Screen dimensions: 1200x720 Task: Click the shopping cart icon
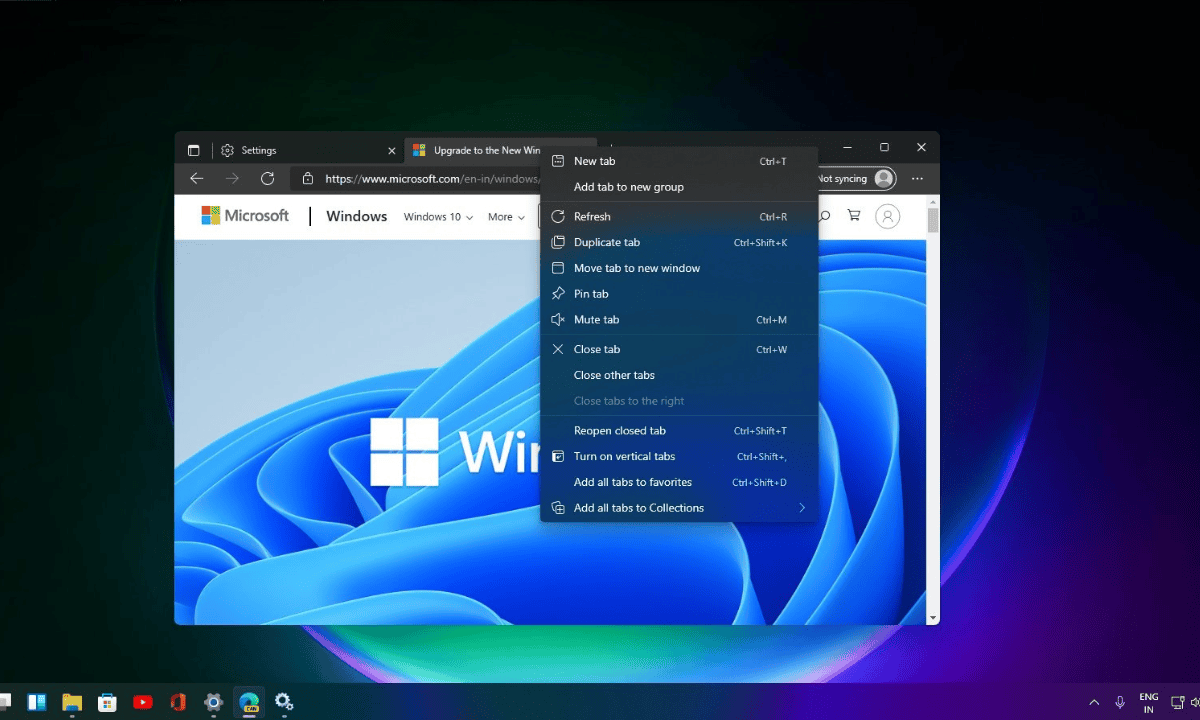pos(855,216)
